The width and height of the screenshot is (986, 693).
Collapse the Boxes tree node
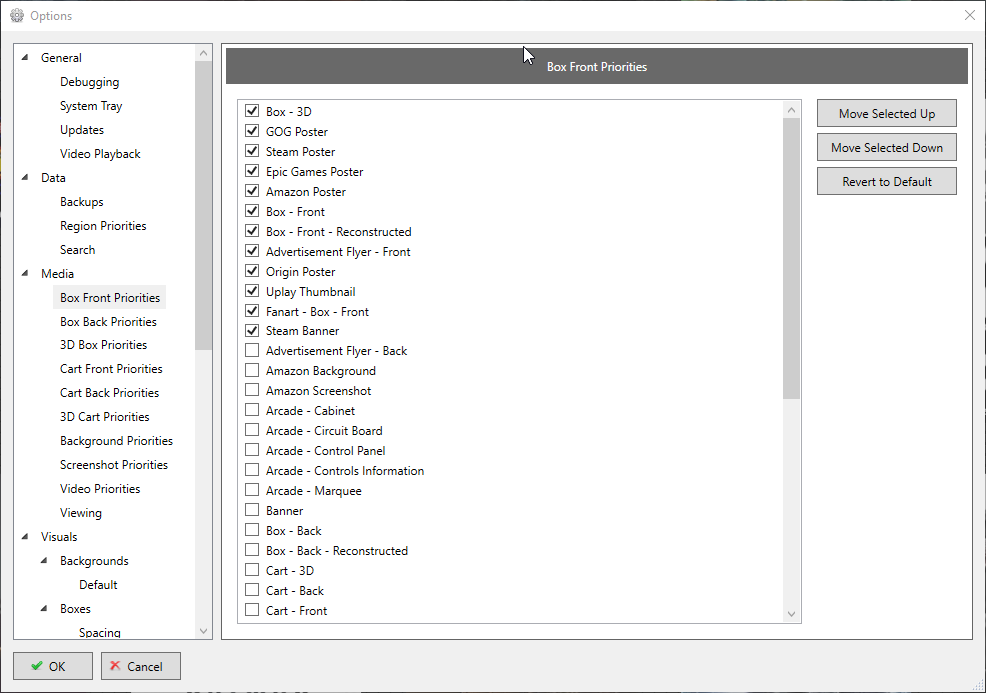coord(44,608)
